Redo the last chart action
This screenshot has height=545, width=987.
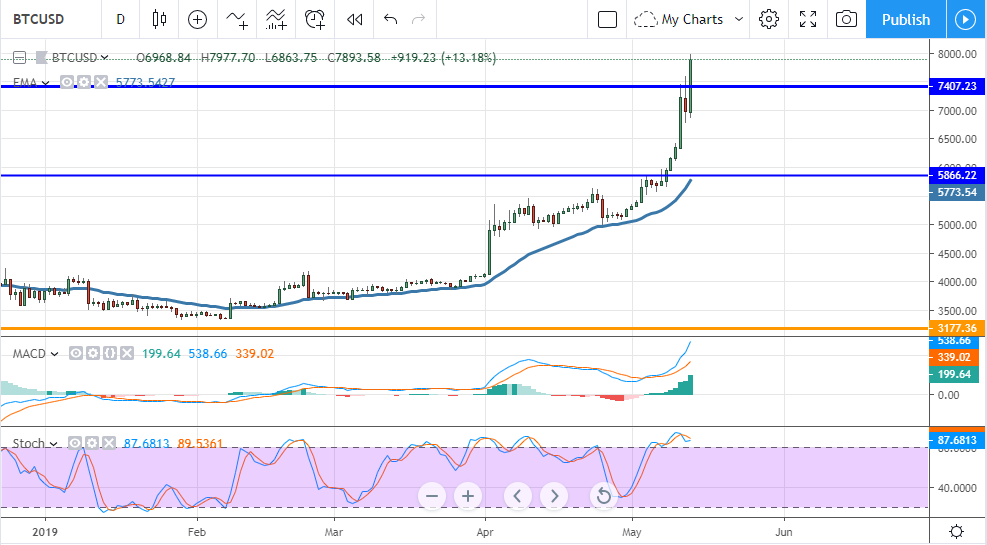click(x=418, y=20)
